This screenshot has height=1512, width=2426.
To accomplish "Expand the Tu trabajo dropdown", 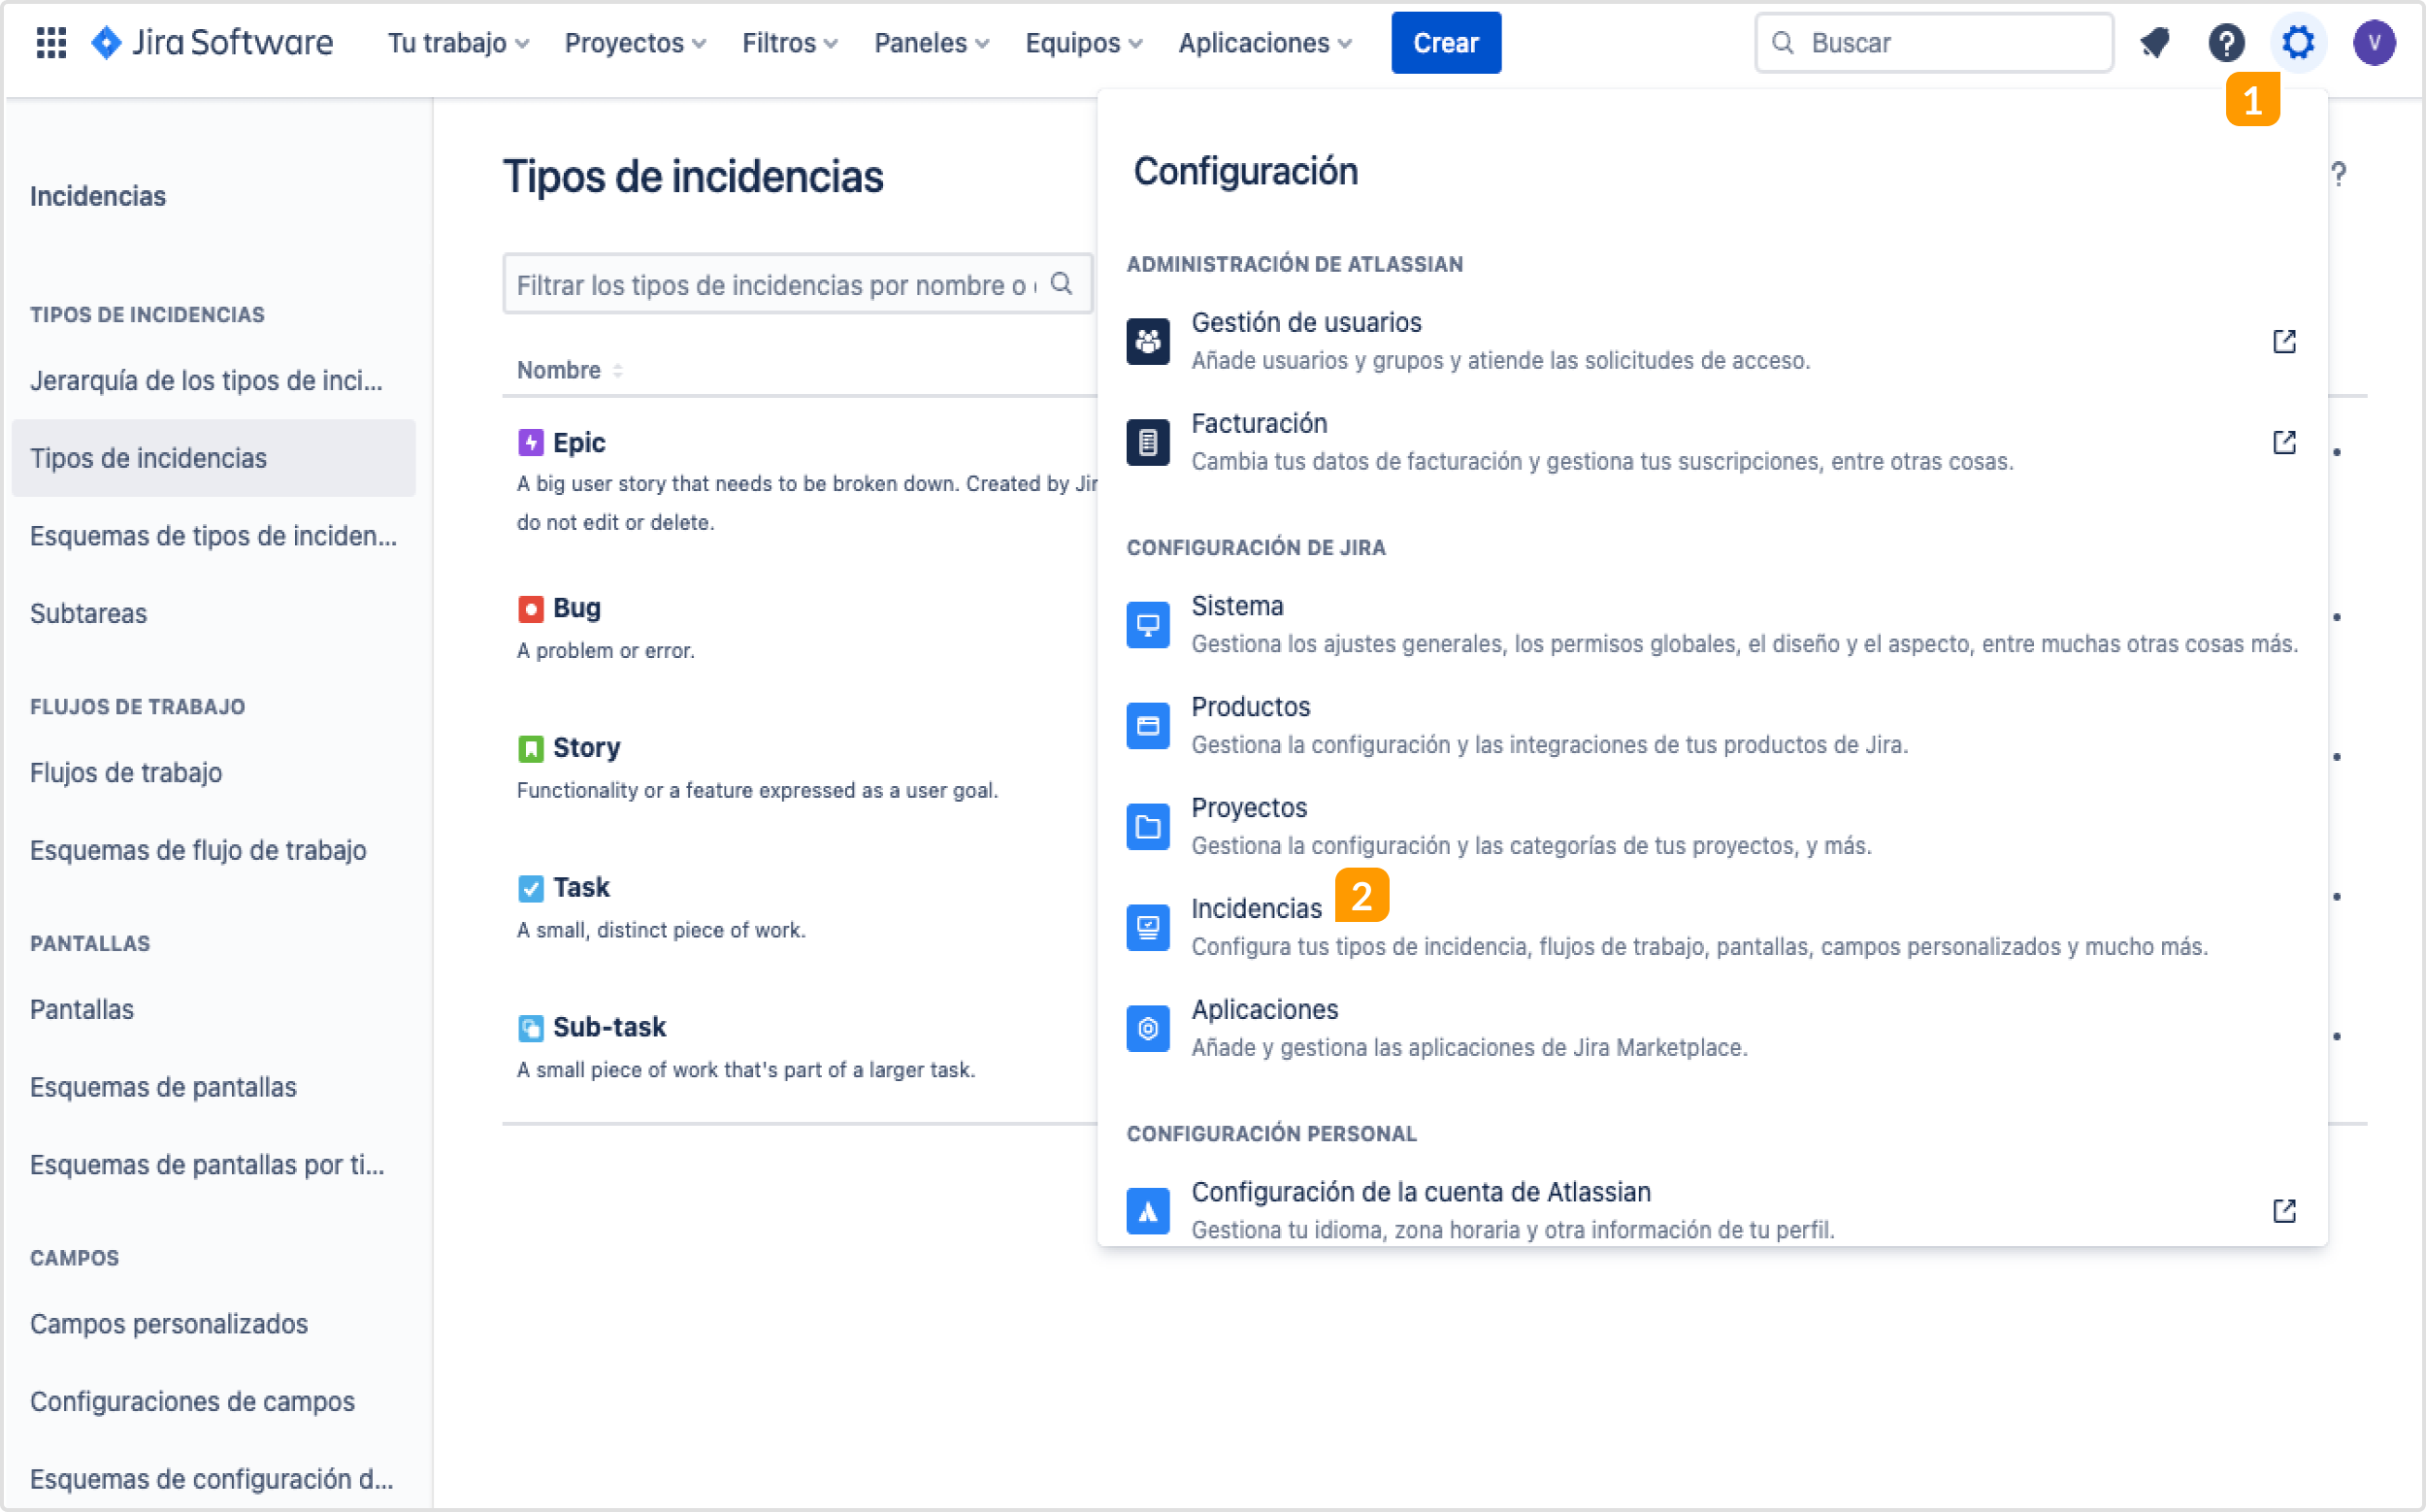I will point(458,43).
